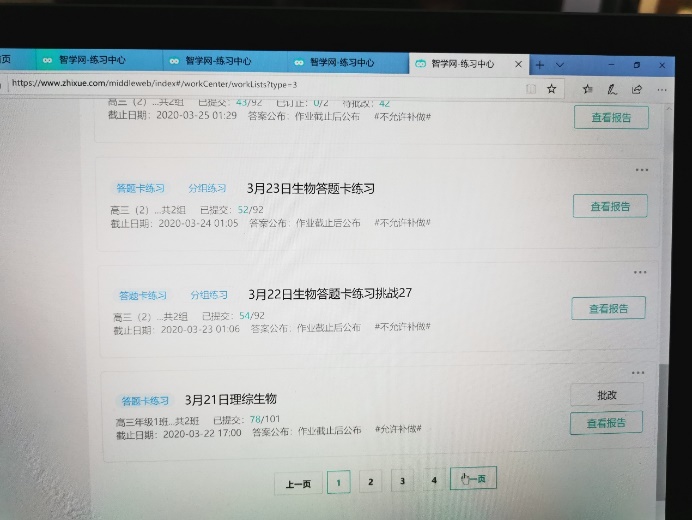The image size is (692, 520).
Task: Switch to the third 智学网-练习中心 tab
Action: point(349,62)
